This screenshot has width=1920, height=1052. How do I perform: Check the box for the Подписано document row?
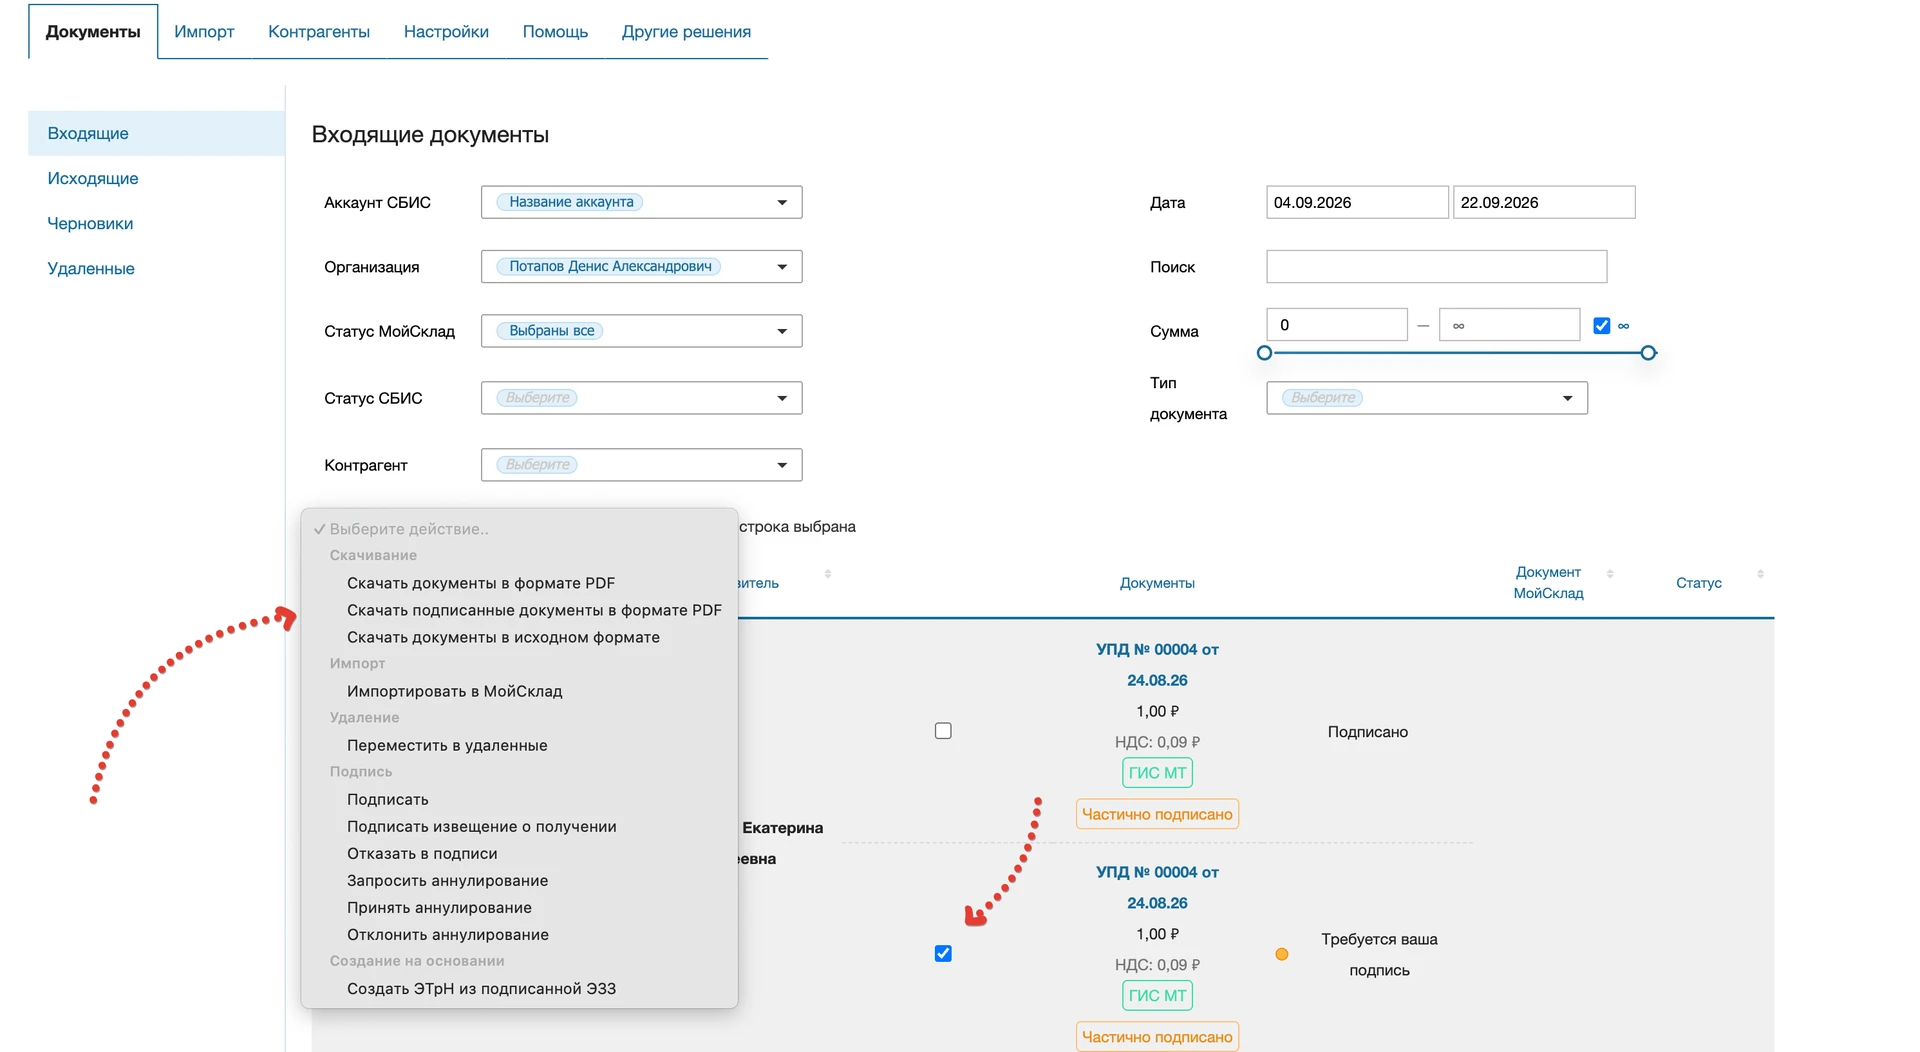(943, 731)
